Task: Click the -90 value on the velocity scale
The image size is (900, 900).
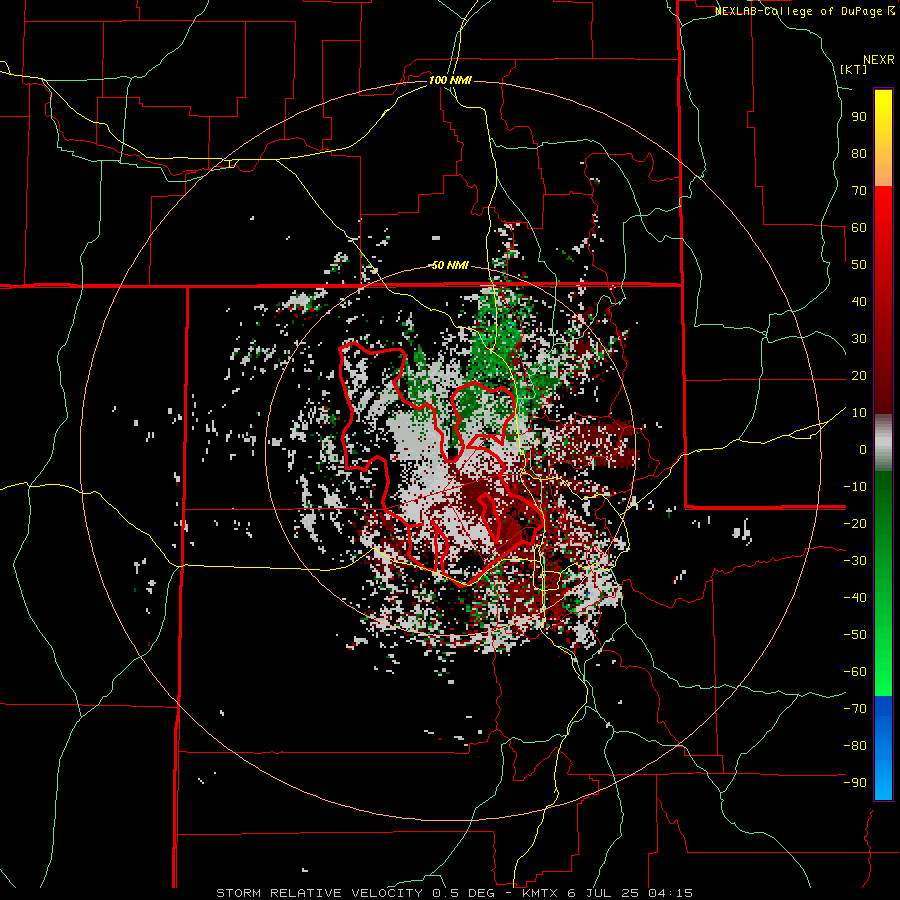Action: pos(855,783)
